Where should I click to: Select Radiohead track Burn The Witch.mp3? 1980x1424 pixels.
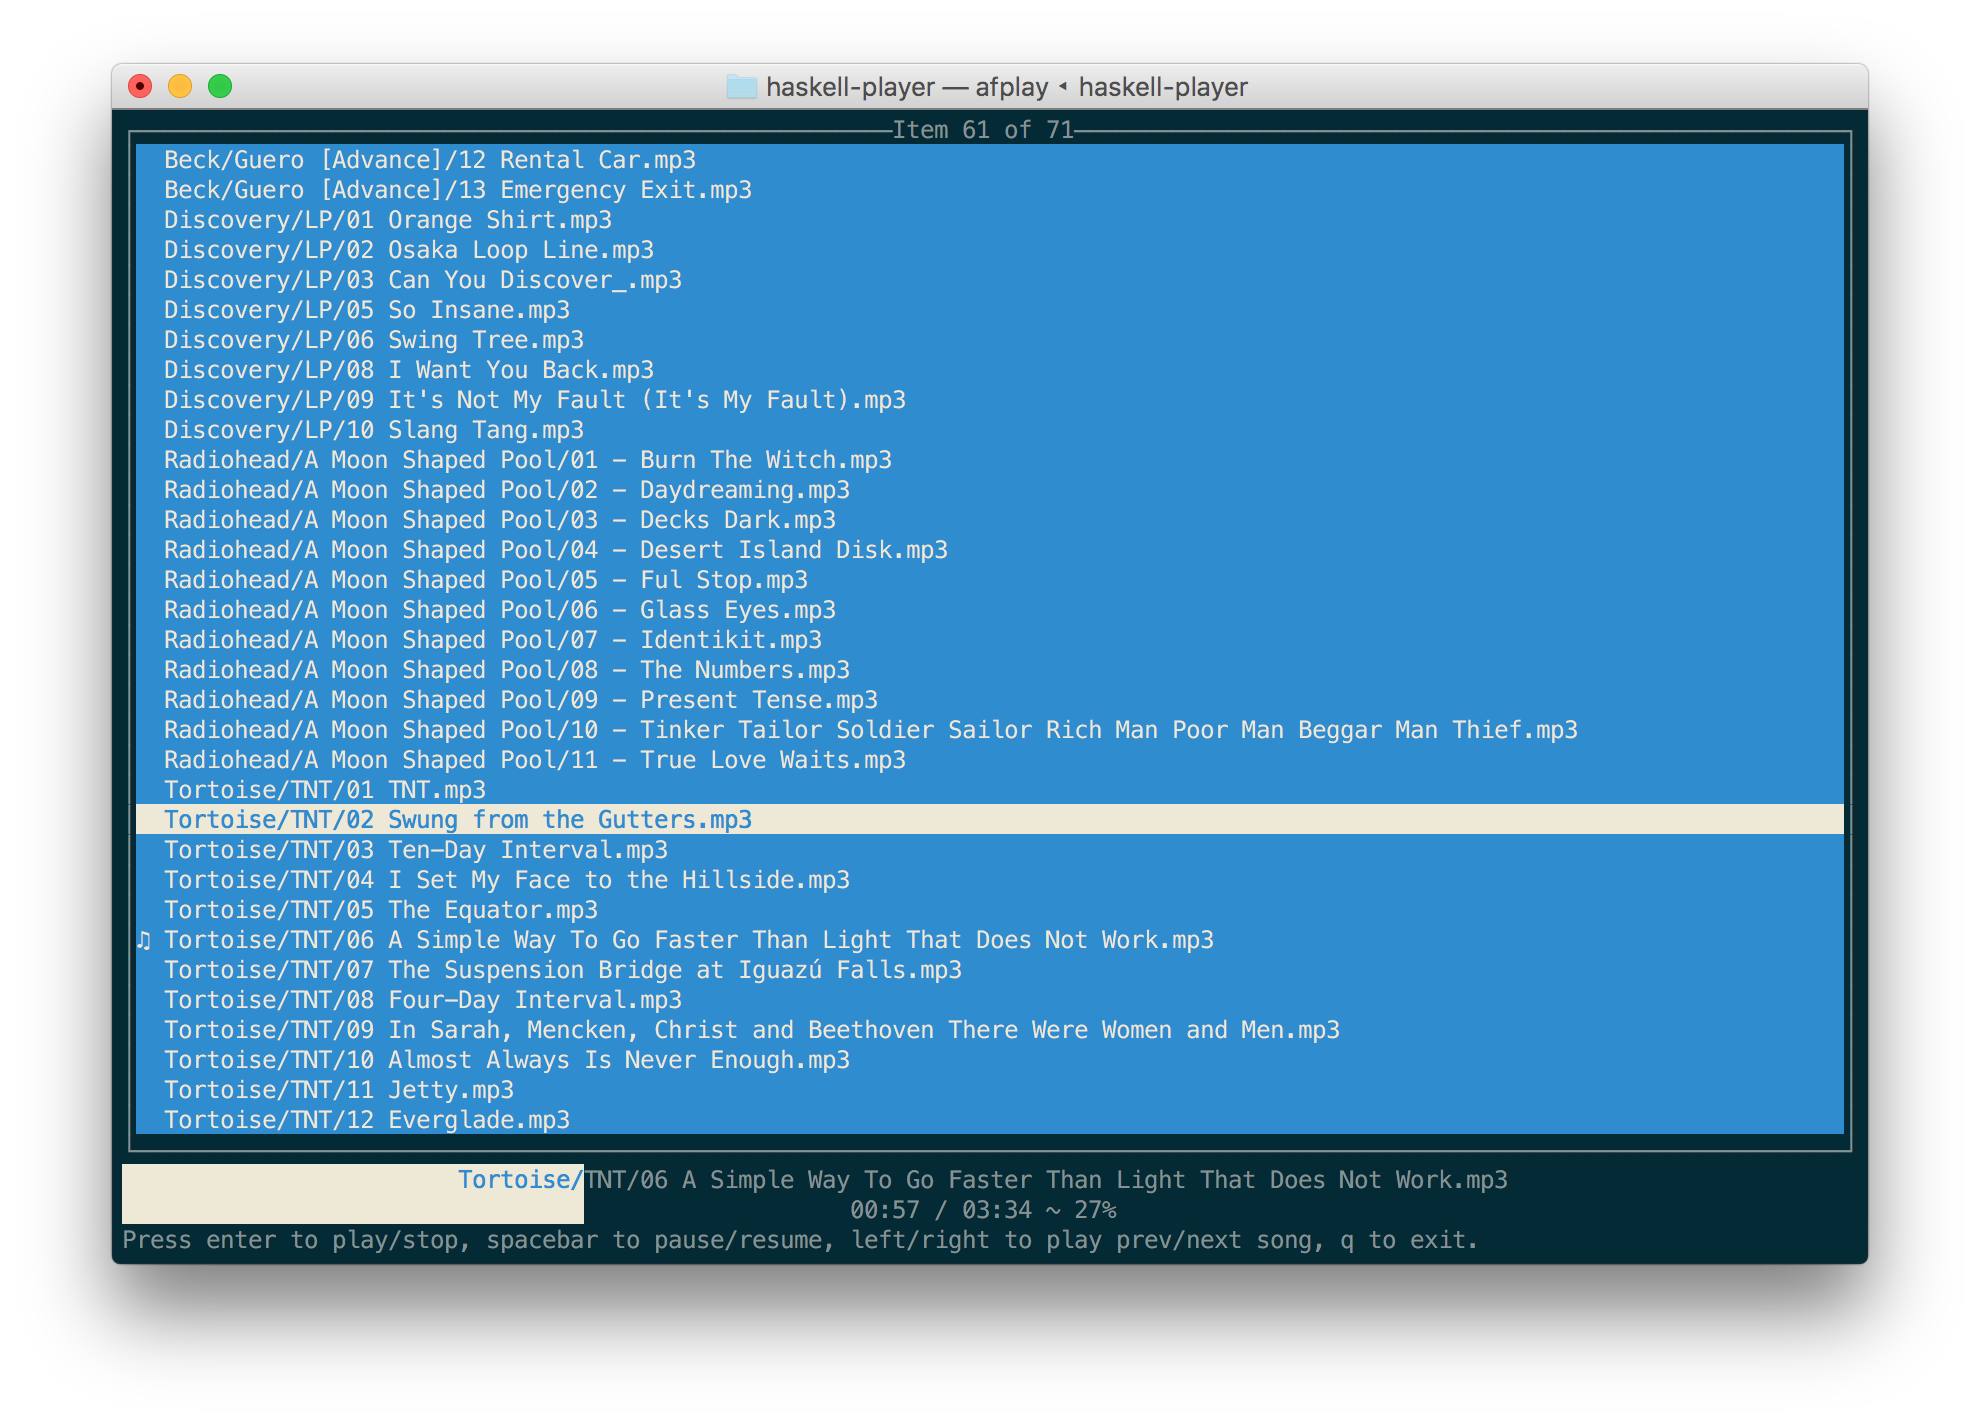point(527,460)
